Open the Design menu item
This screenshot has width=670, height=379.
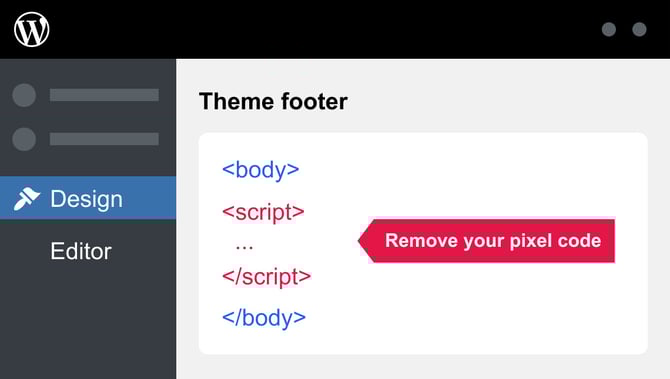[88, 198]
